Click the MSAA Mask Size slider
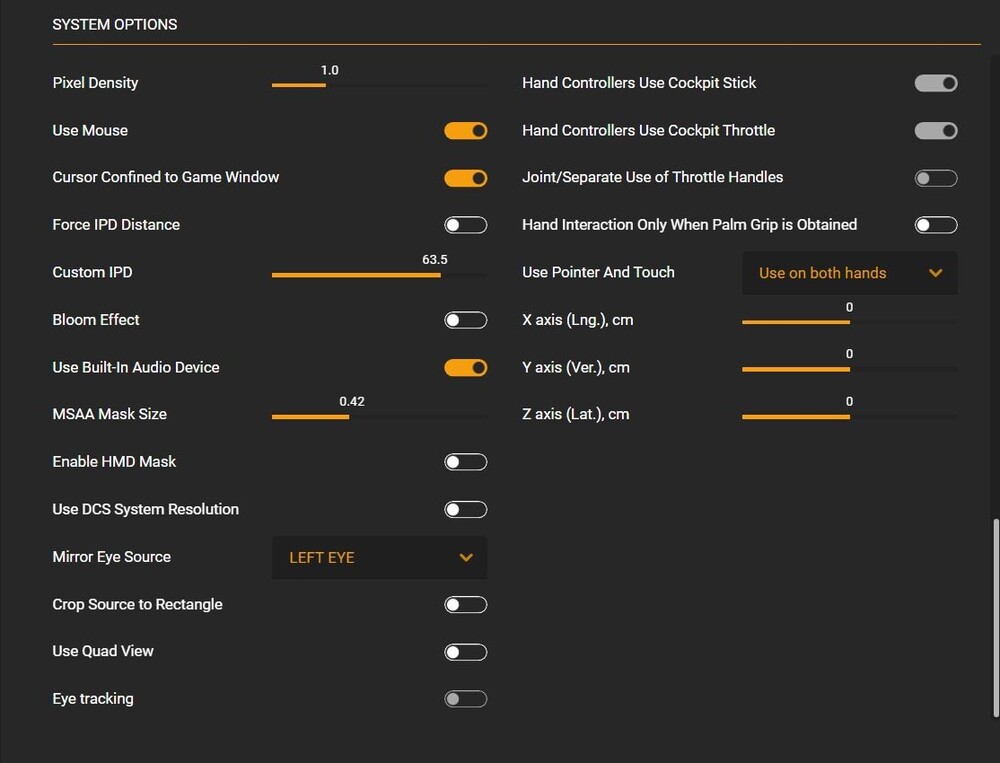The height and width of the screenshot is (763, 1000). tap(379, 417)
